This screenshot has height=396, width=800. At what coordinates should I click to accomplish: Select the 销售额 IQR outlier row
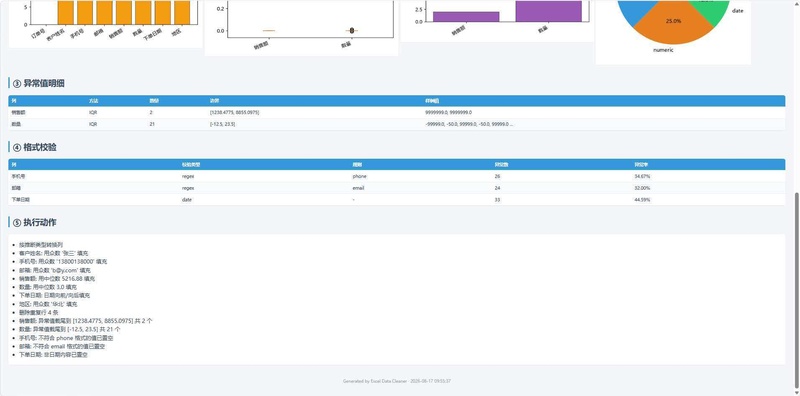396,112
